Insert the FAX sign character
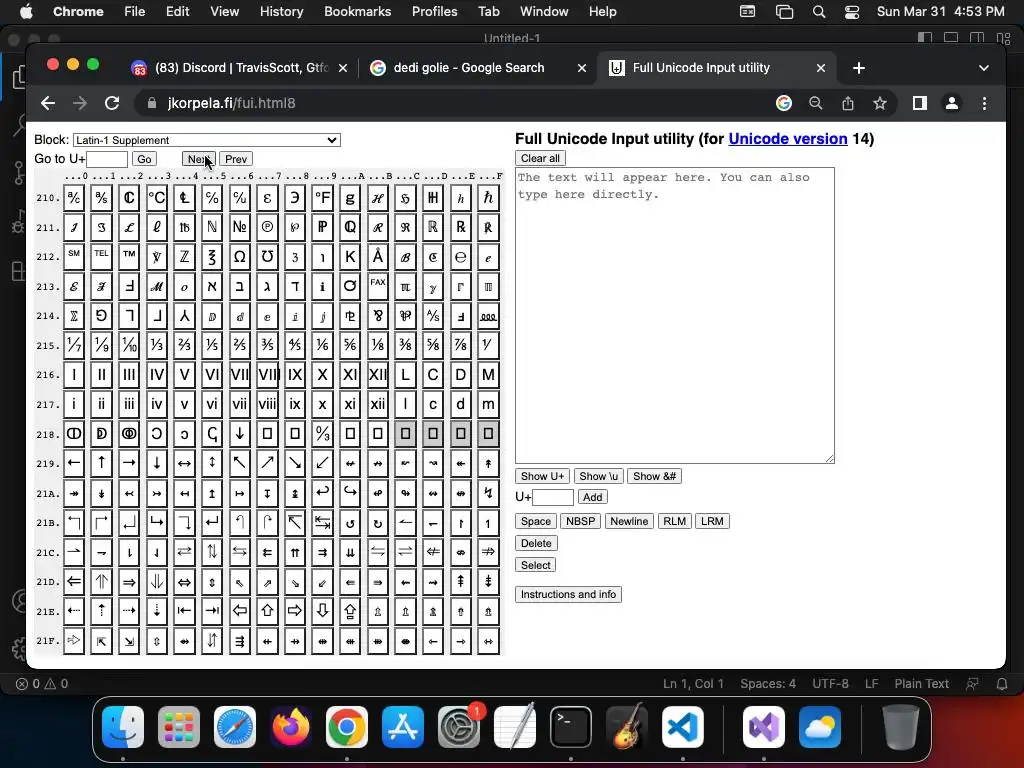The image size is (1024, 768). pos(377,286)
